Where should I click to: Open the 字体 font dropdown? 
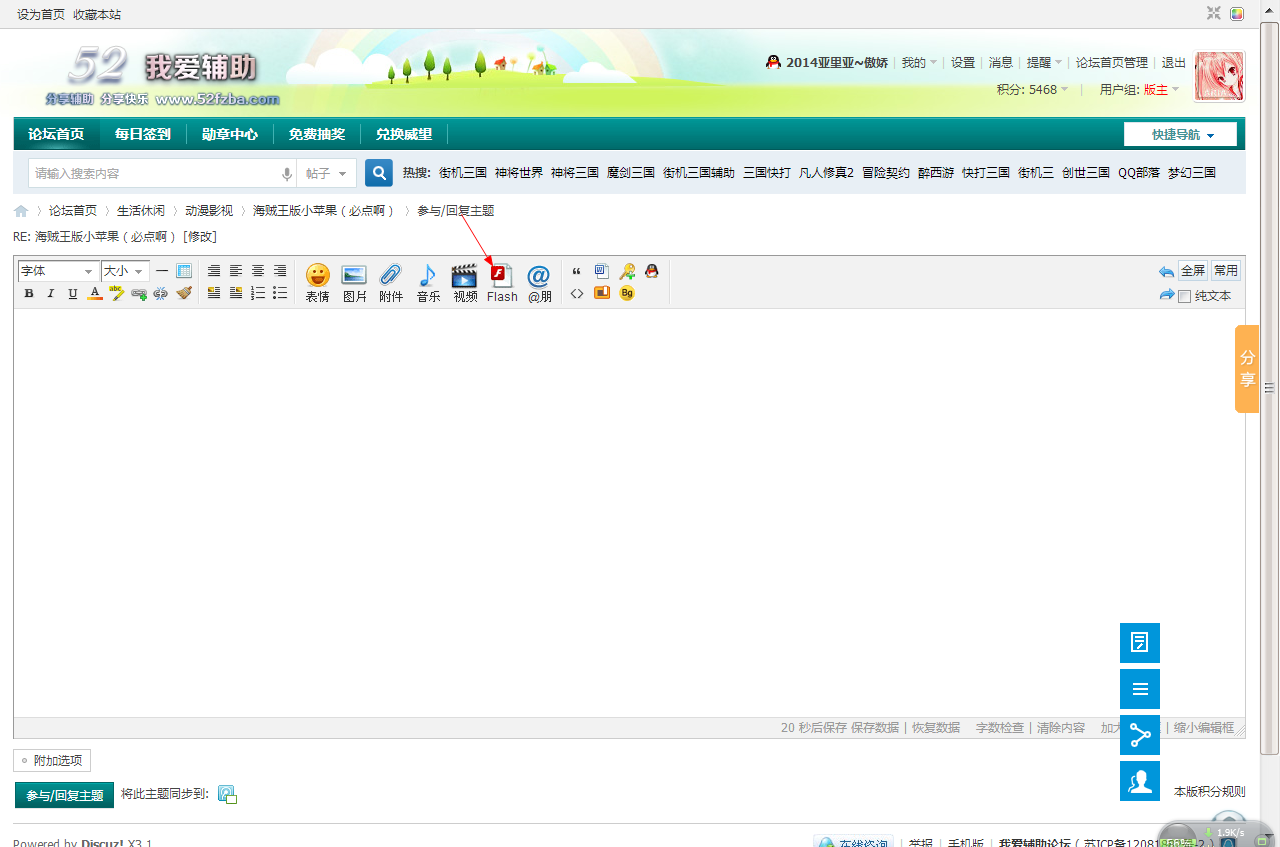point(58,271)
